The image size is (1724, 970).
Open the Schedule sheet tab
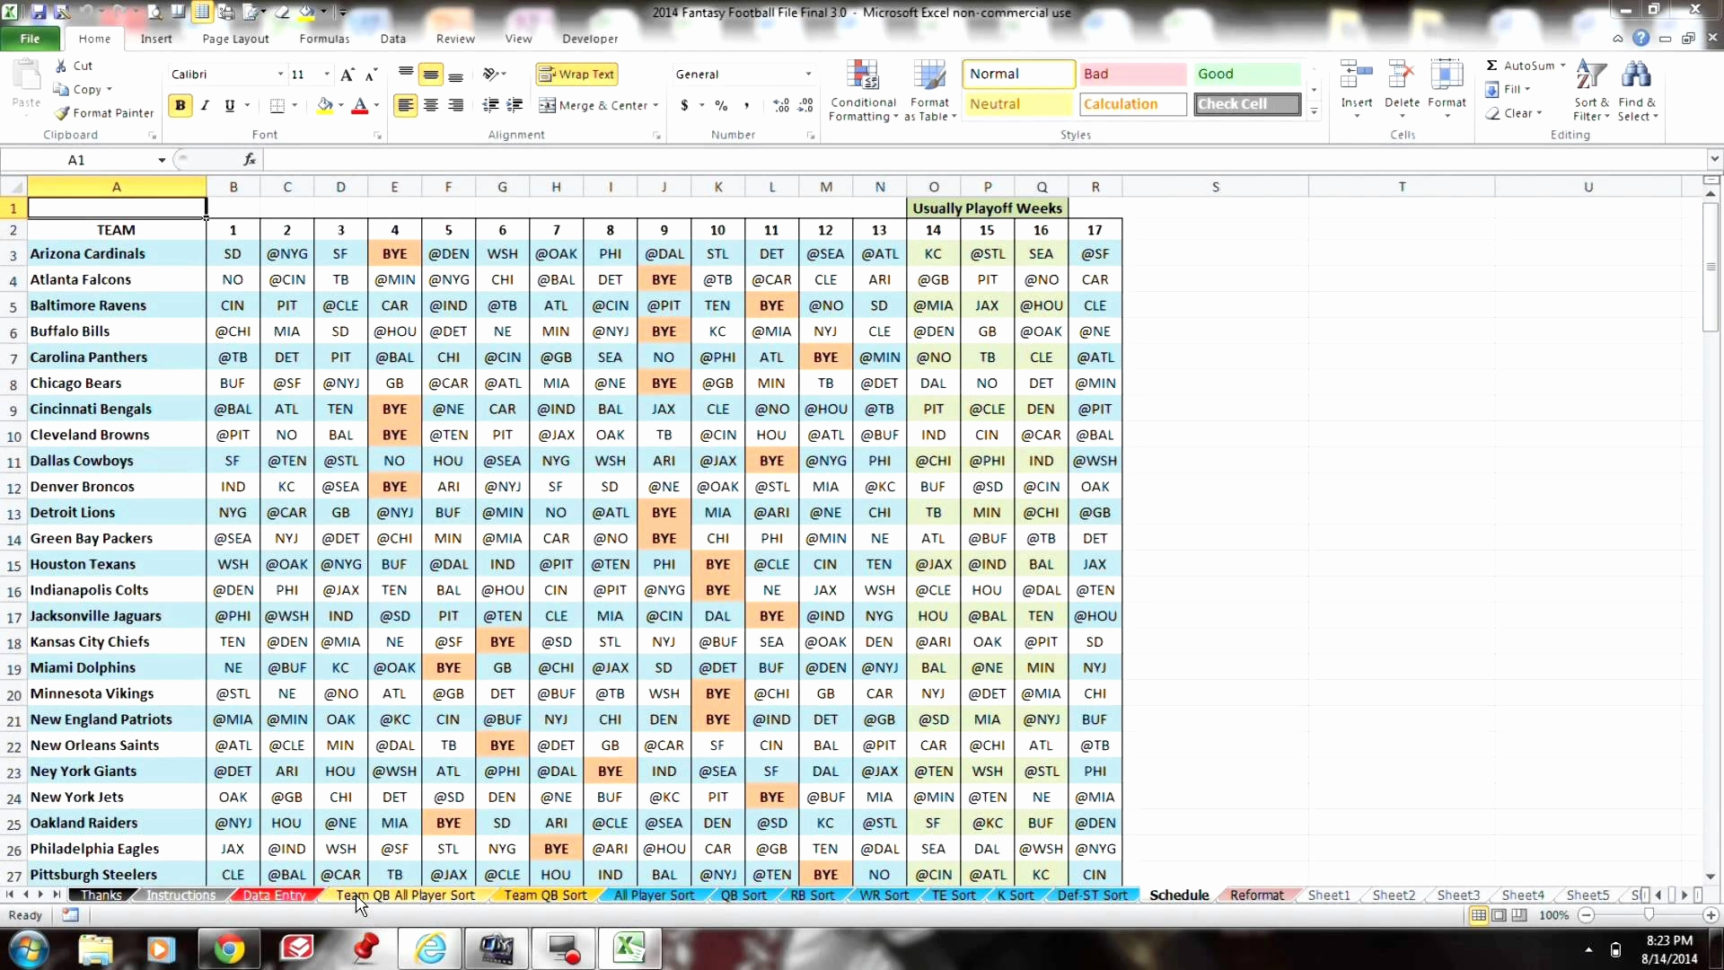click(1178, 894)
